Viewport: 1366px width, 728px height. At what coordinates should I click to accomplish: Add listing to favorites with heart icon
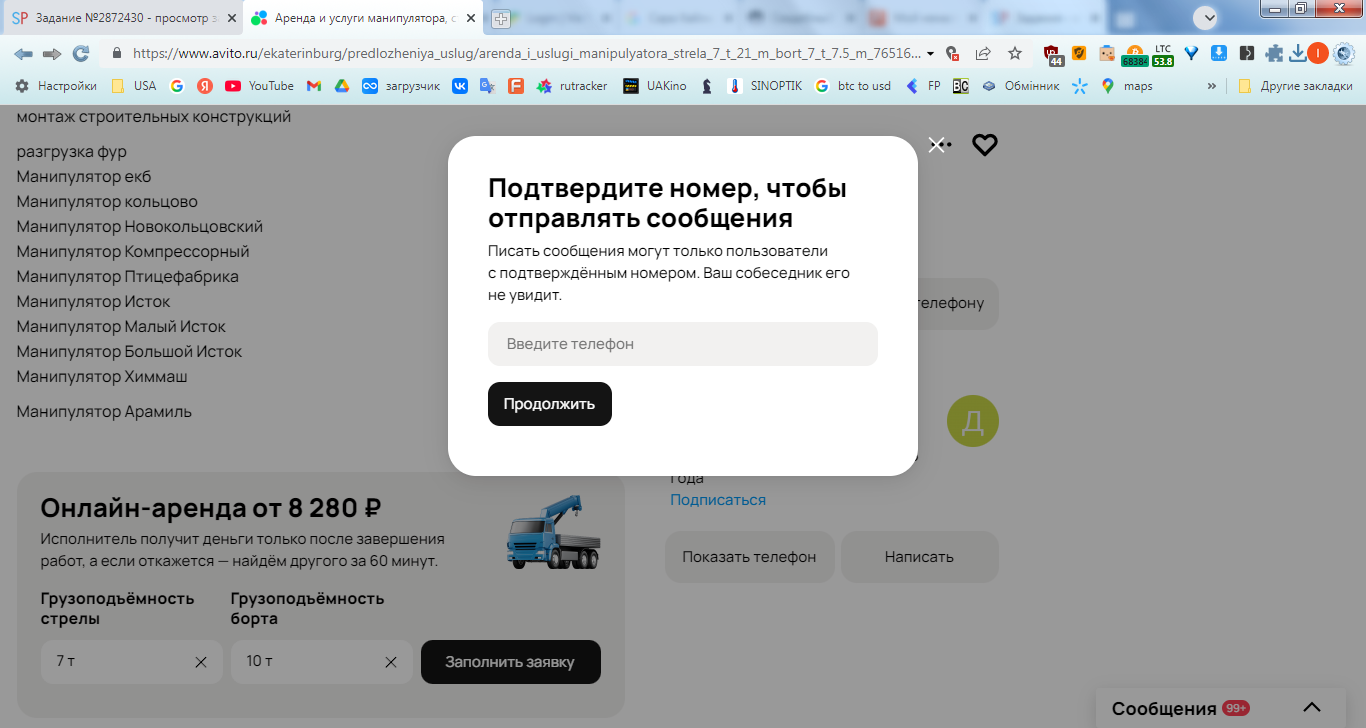pyautogui.click(x=985, y=145)
